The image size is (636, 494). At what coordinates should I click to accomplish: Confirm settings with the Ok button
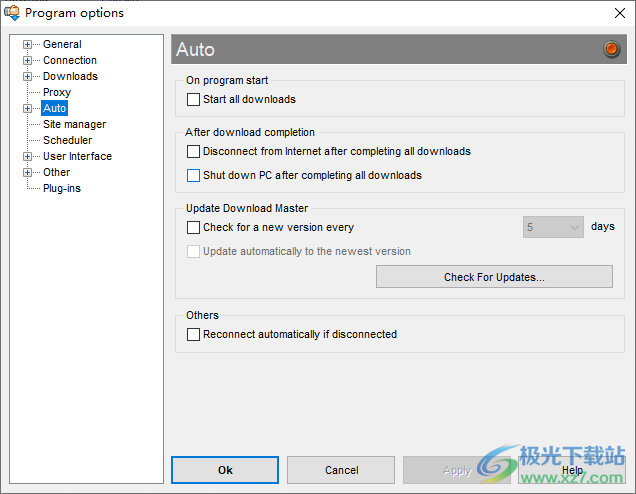(225, 470)
